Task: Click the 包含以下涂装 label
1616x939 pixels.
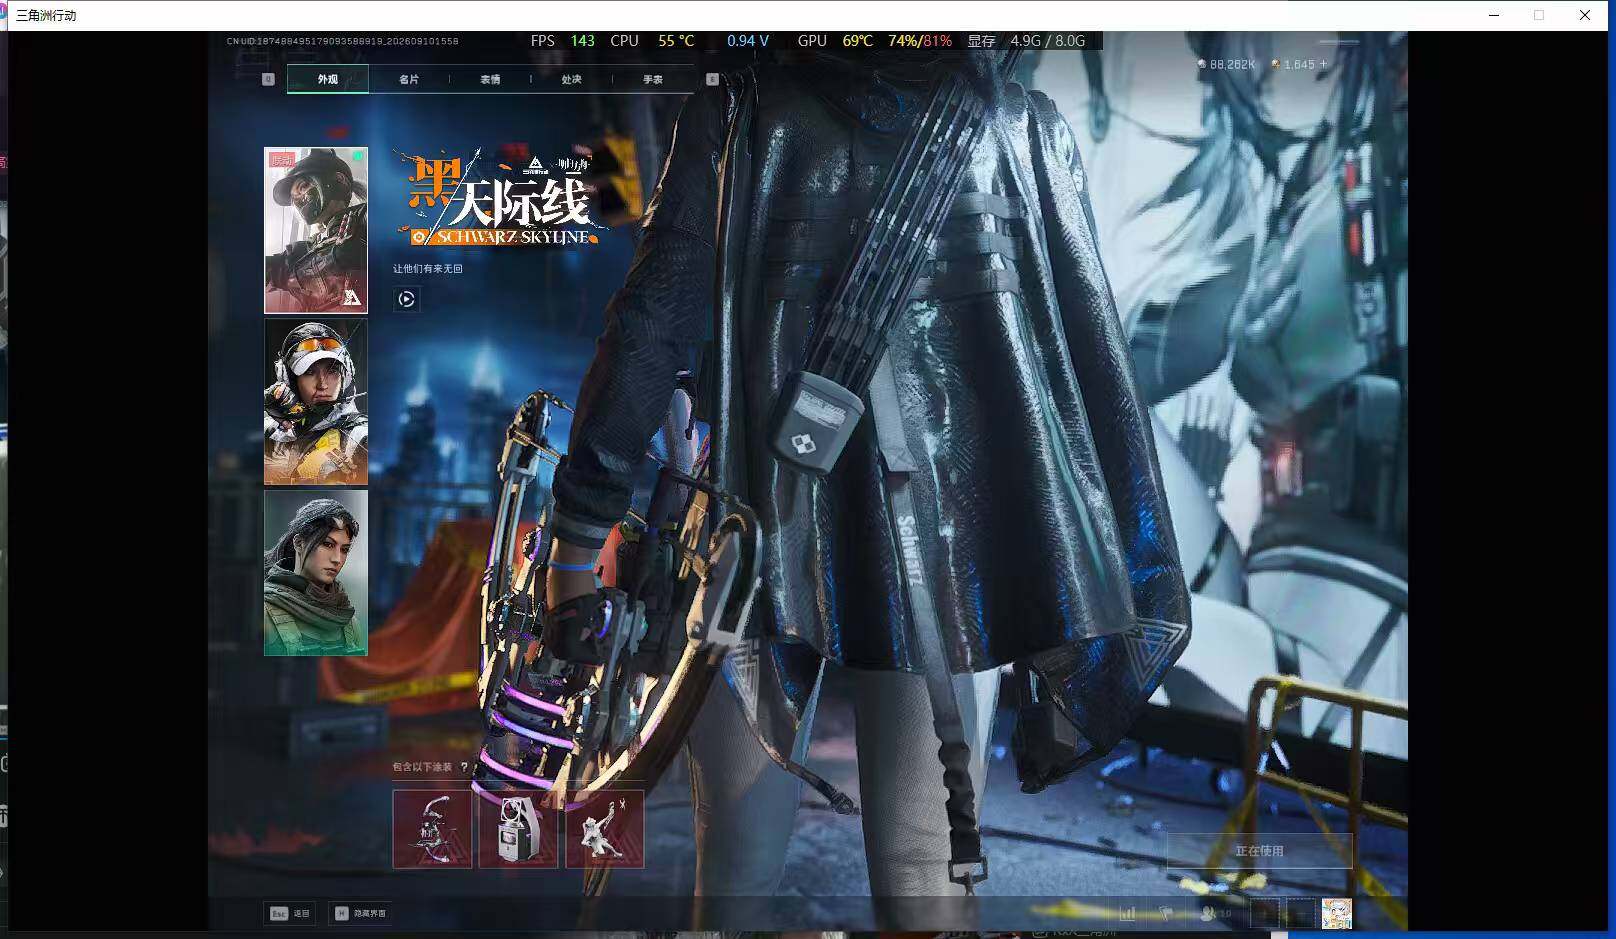Action: [x=422, y=767]
